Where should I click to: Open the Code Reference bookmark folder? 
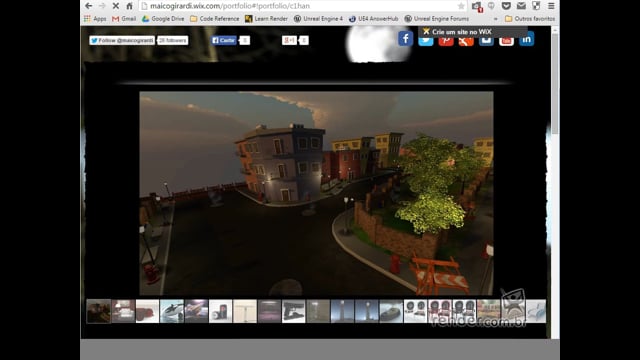pyautogui.click(x=215, y=19)
